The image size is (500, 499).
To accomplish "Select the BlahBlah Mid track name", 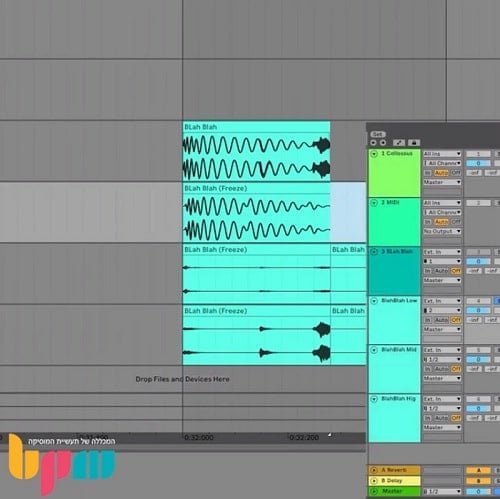I will (x=399, y=349).
